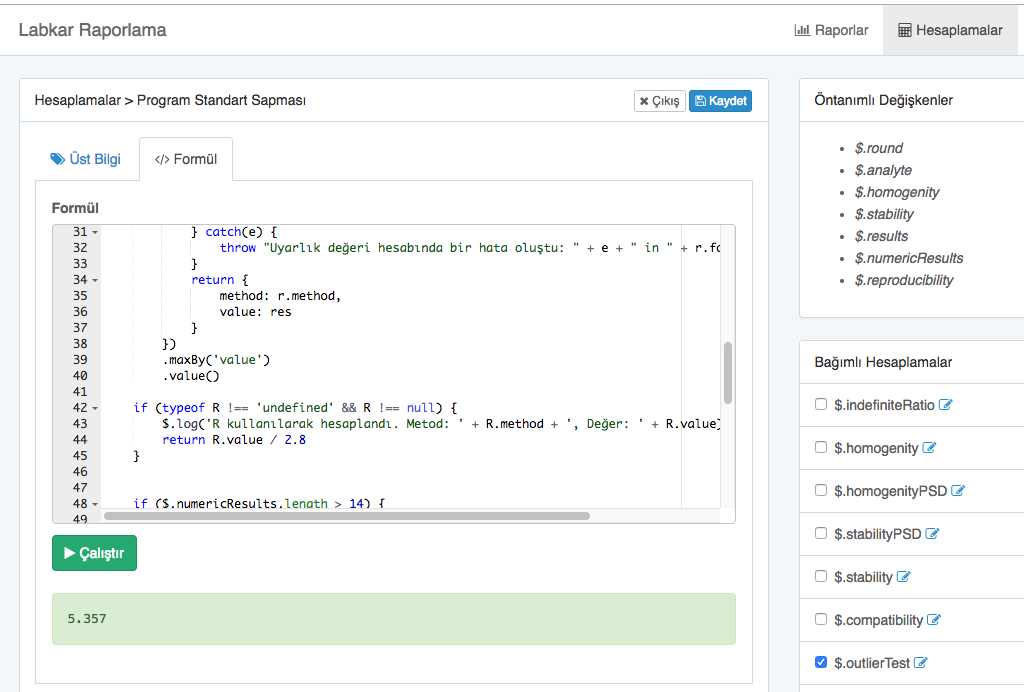1024x692 pixels.
Task: Click edit icon beside $.homogenity
Action: click(929, 448)
